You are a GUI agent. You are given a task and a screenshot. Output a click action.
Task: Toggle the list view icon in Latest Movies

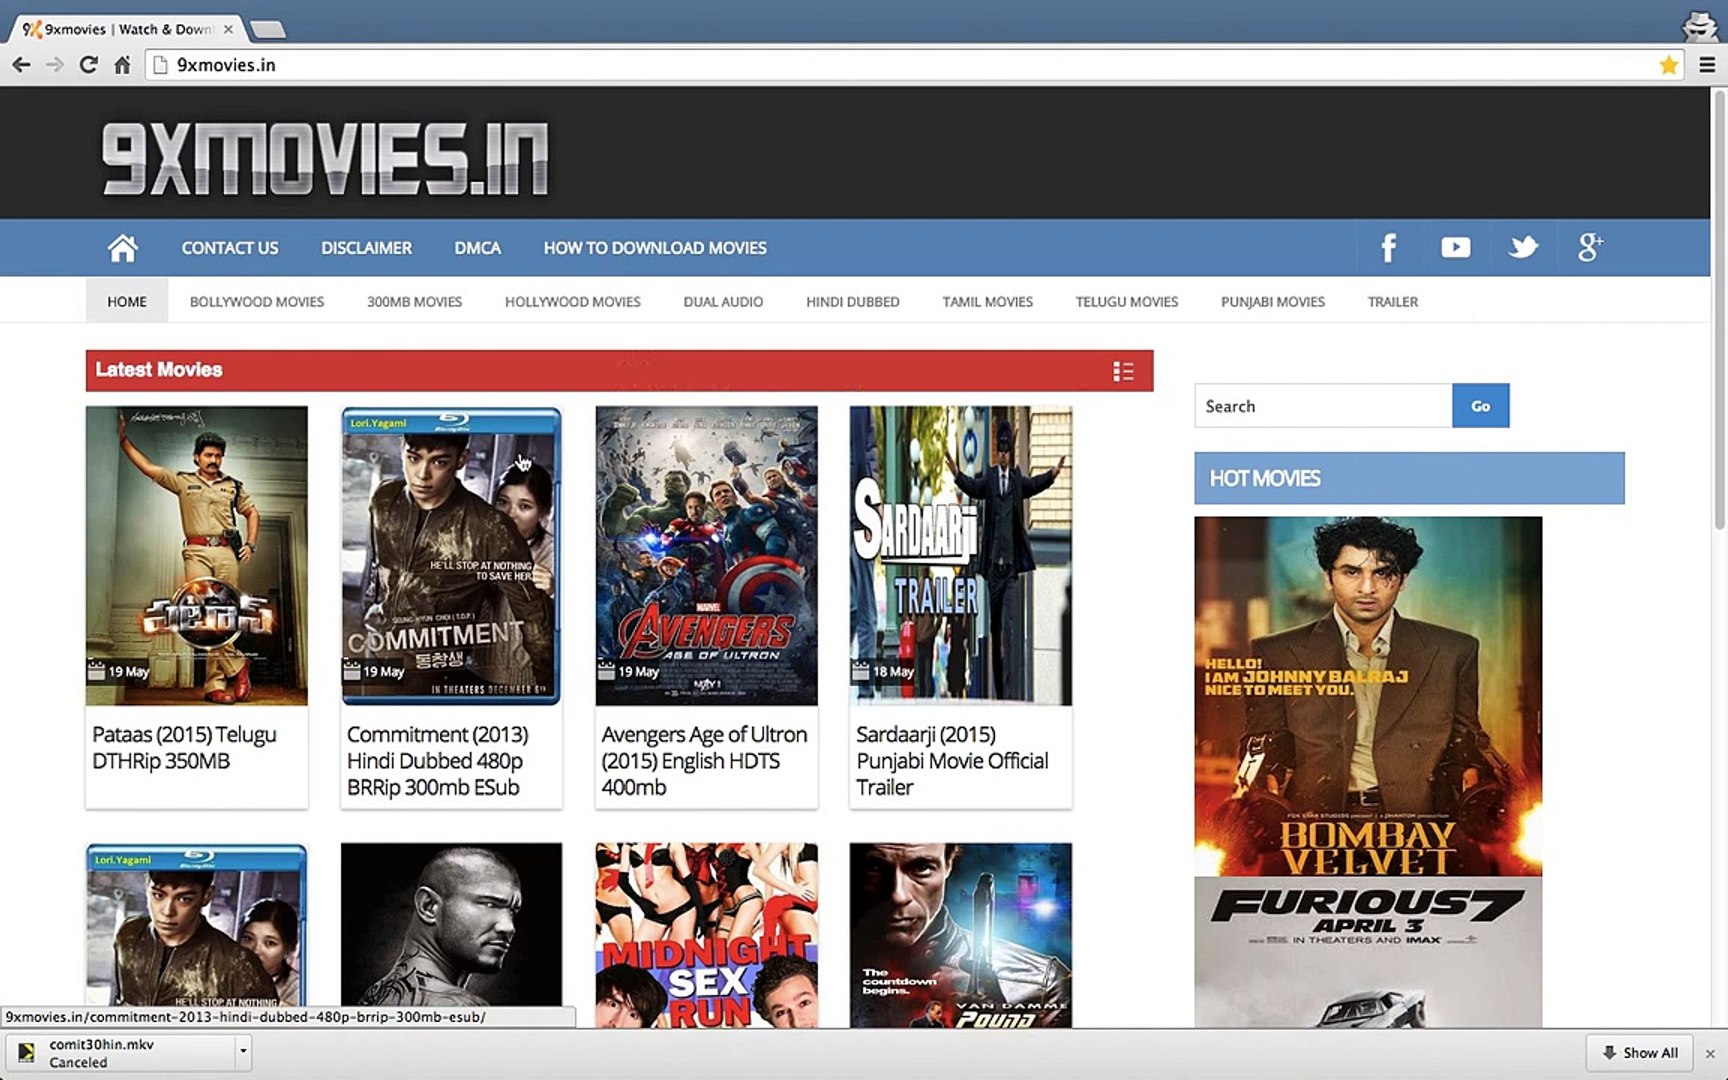point(1123,371)
